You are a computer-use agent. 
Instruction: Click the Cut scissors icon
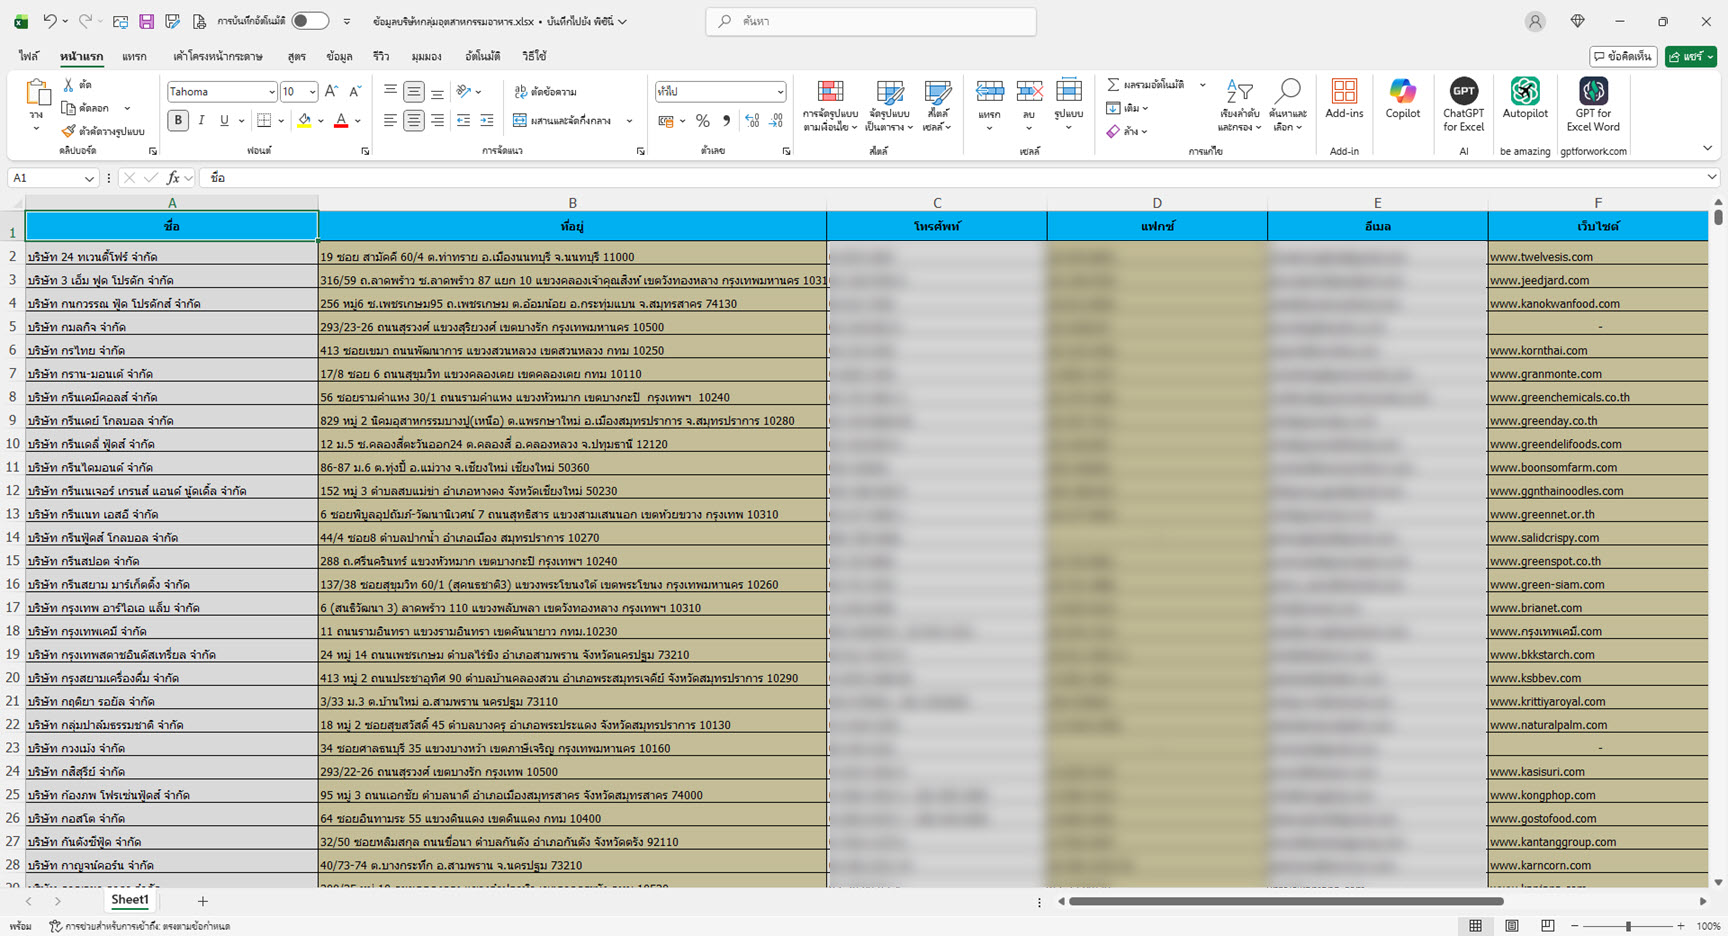68,85
